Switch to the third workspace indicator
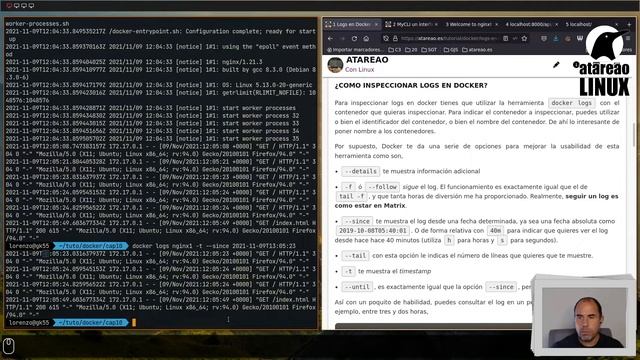Viewport: 640px width, 360px height. click(24, 5)
